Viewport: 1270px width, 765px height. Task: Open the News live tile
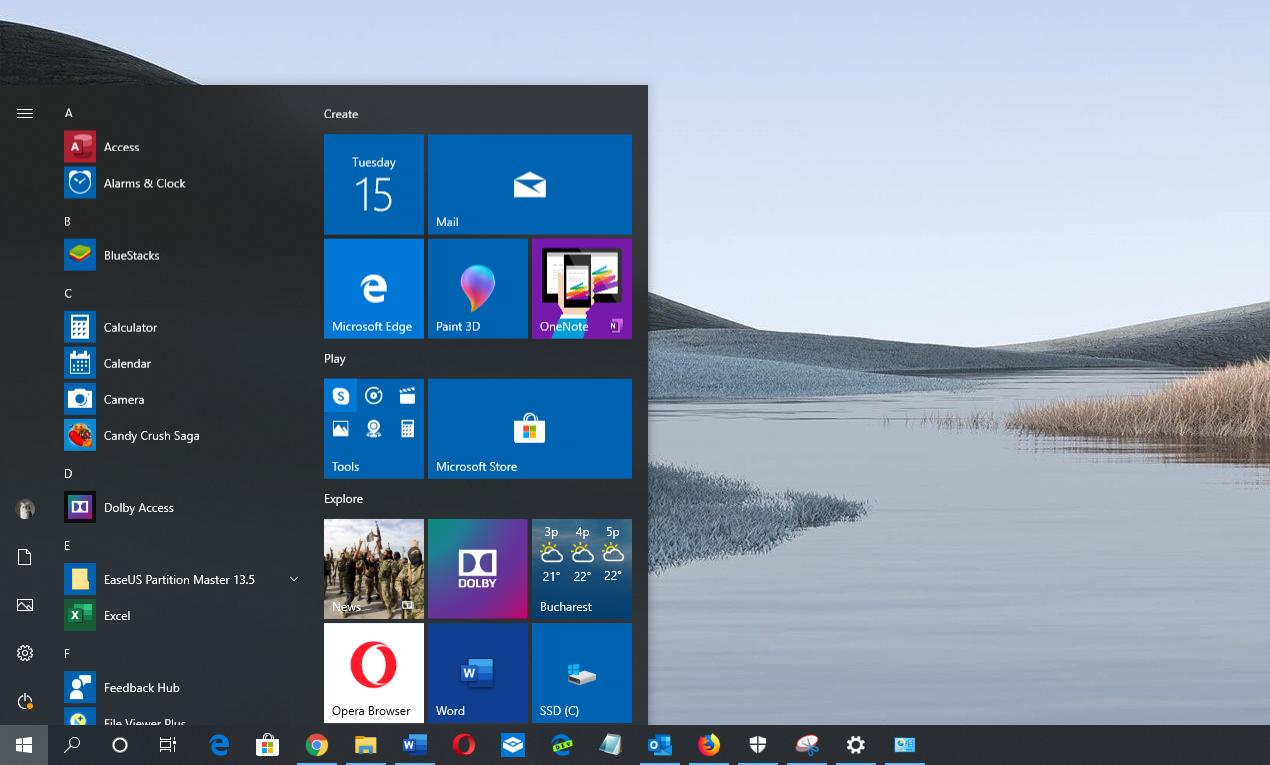374,568
